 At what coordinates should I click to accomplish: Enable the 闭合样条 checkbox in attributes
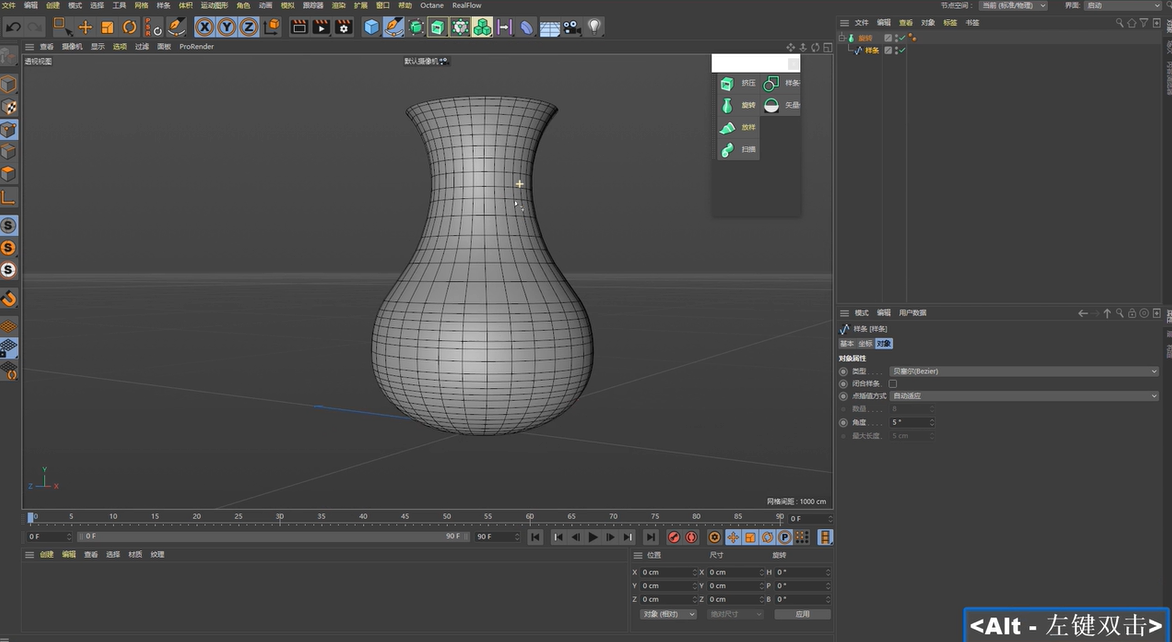click(x=893, y=383)
